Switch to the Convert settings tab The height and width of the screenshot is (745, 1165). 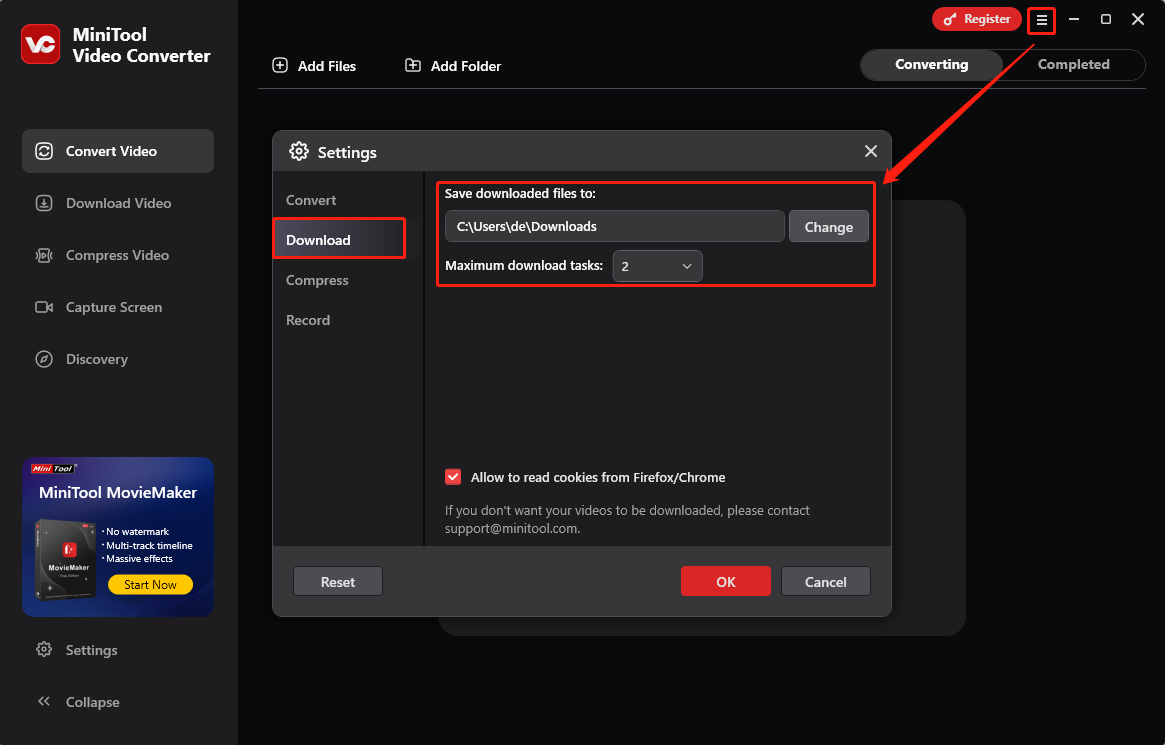pyautogui.click(x=311, y=200)
